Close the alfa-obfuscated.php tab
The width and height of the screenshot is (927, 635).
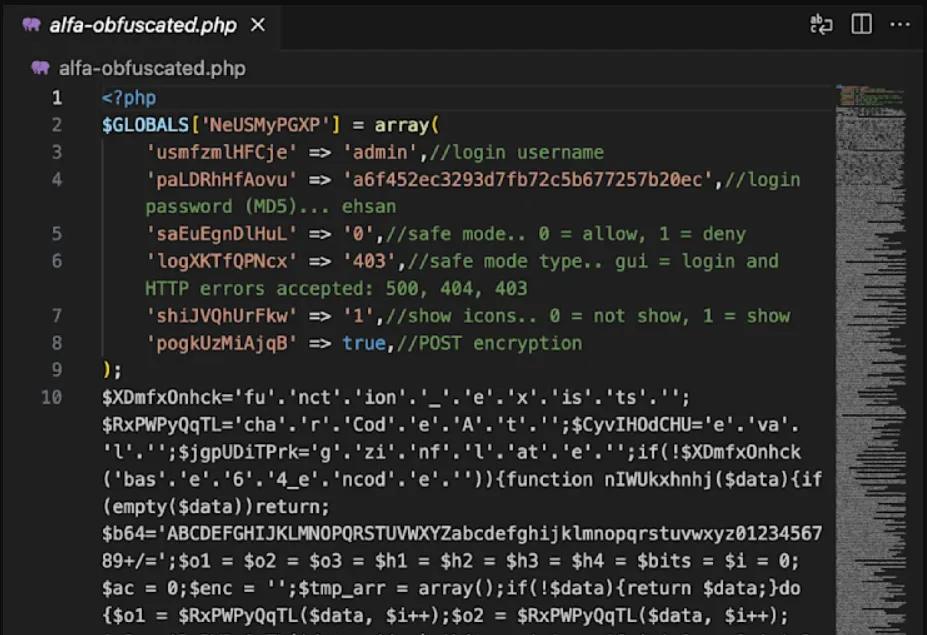258,25
